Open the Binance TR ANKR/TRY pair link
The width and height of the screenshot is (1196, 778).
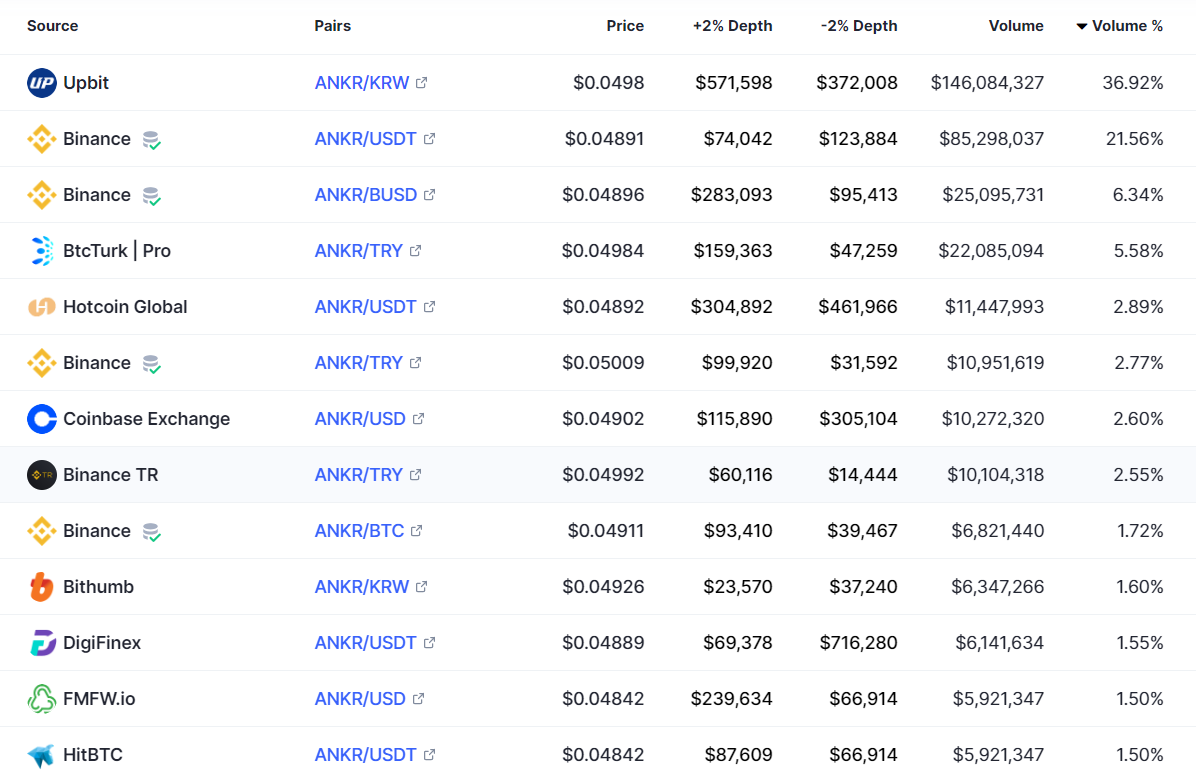pos(358,474)
